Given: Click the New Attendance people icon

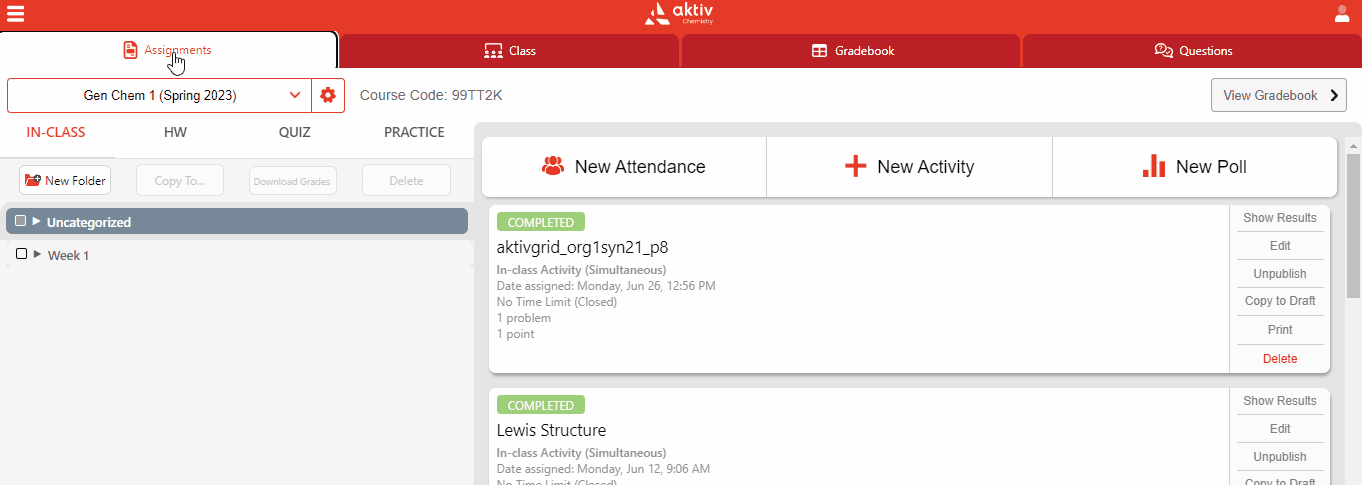Looking at the screenshot, I should [553, 167].
